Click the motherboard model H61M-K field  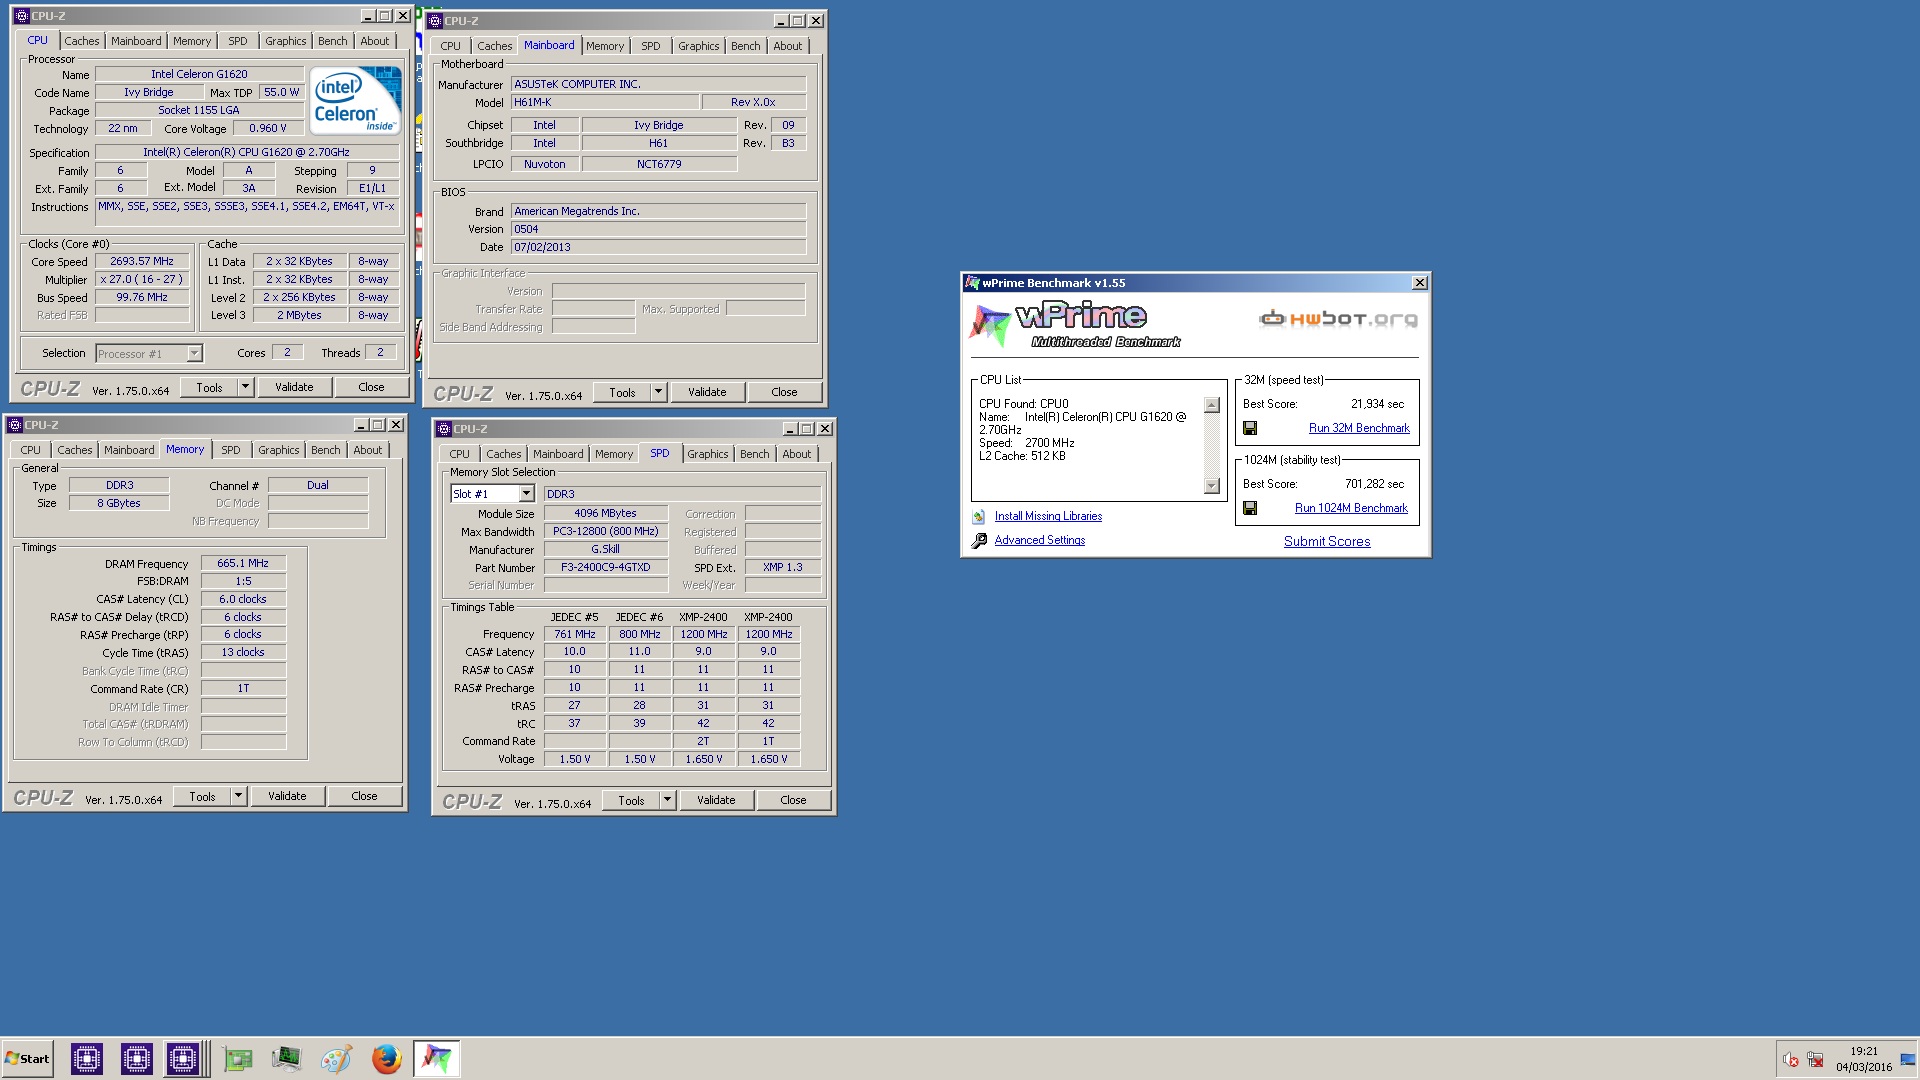(x=605, y=102)
